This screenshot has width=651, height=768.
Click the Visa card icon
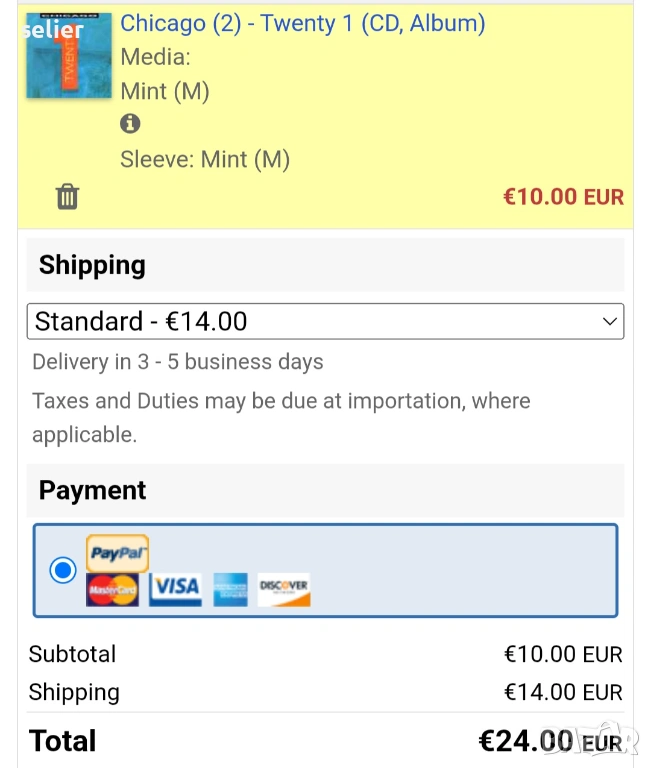pyautogui.click(x=175, y=588)
